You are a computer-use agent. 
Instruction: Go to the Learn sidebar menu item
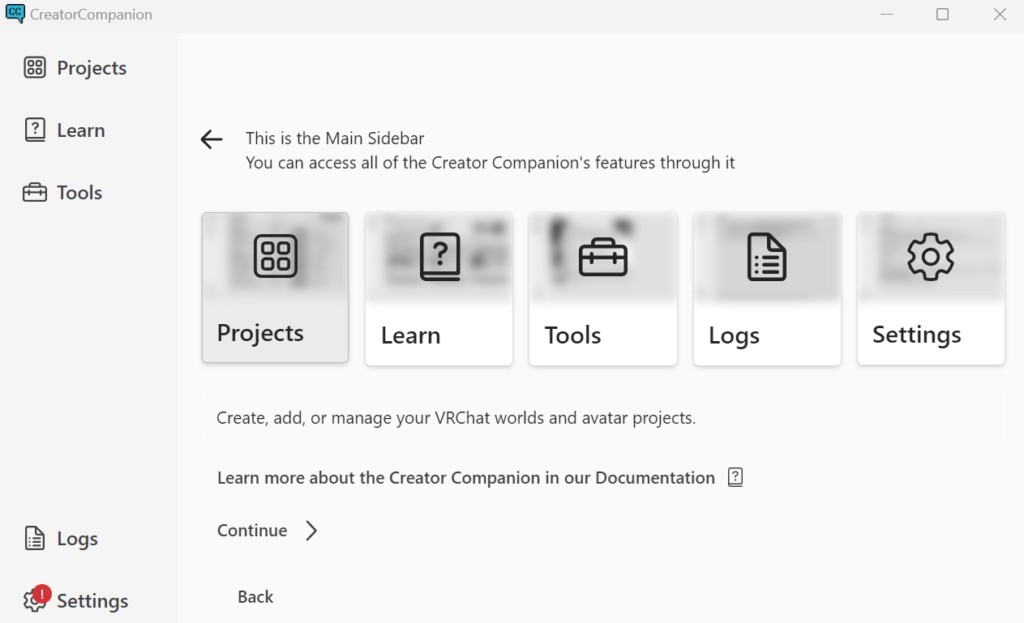pyautogui.click(x=80, y=130)
